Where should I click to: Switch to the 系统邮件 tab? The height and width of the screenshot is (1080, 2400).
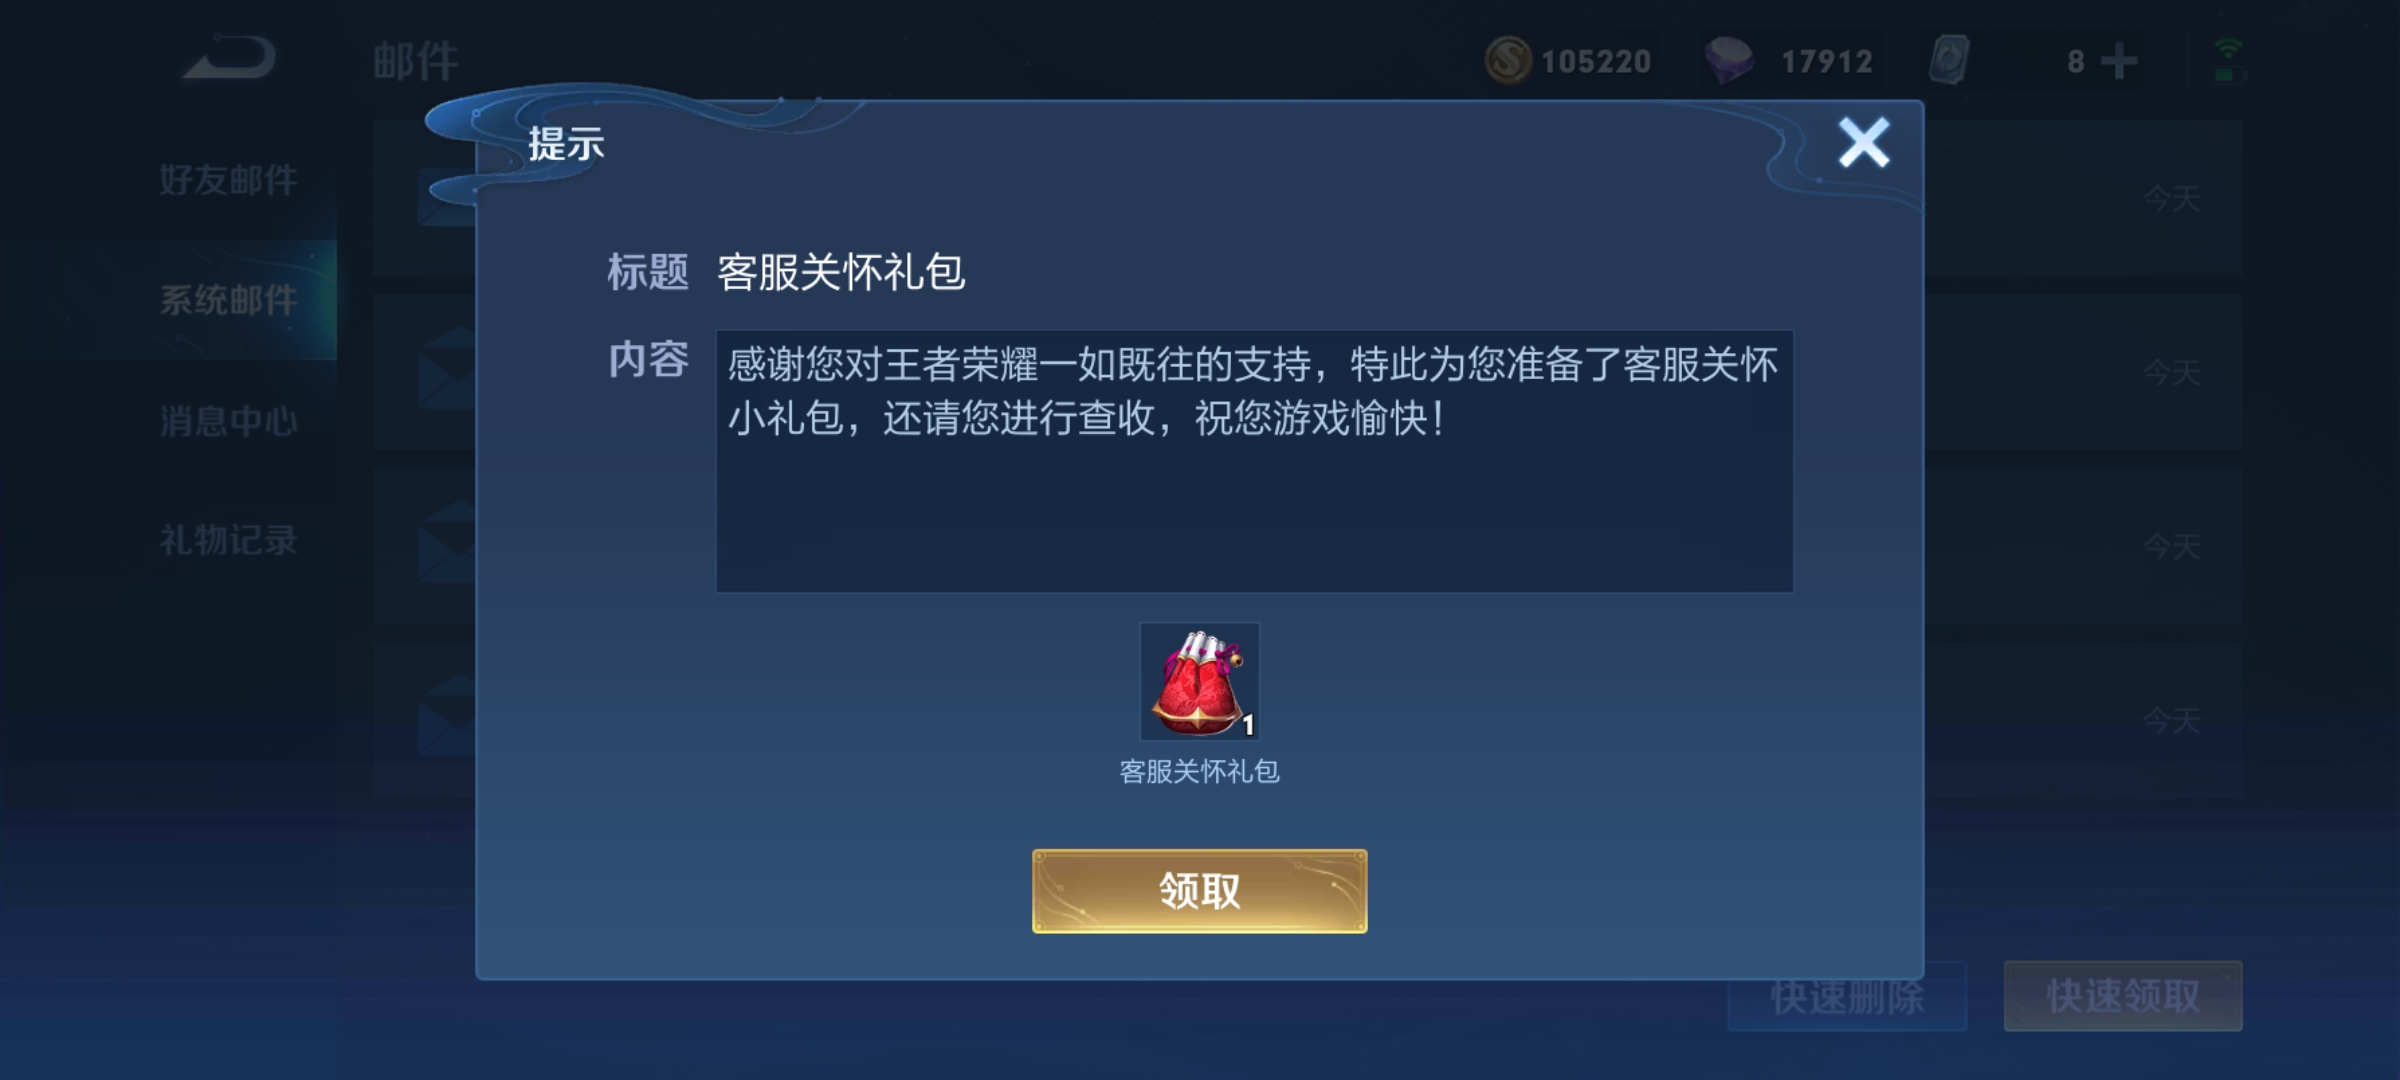coord(228,300)
